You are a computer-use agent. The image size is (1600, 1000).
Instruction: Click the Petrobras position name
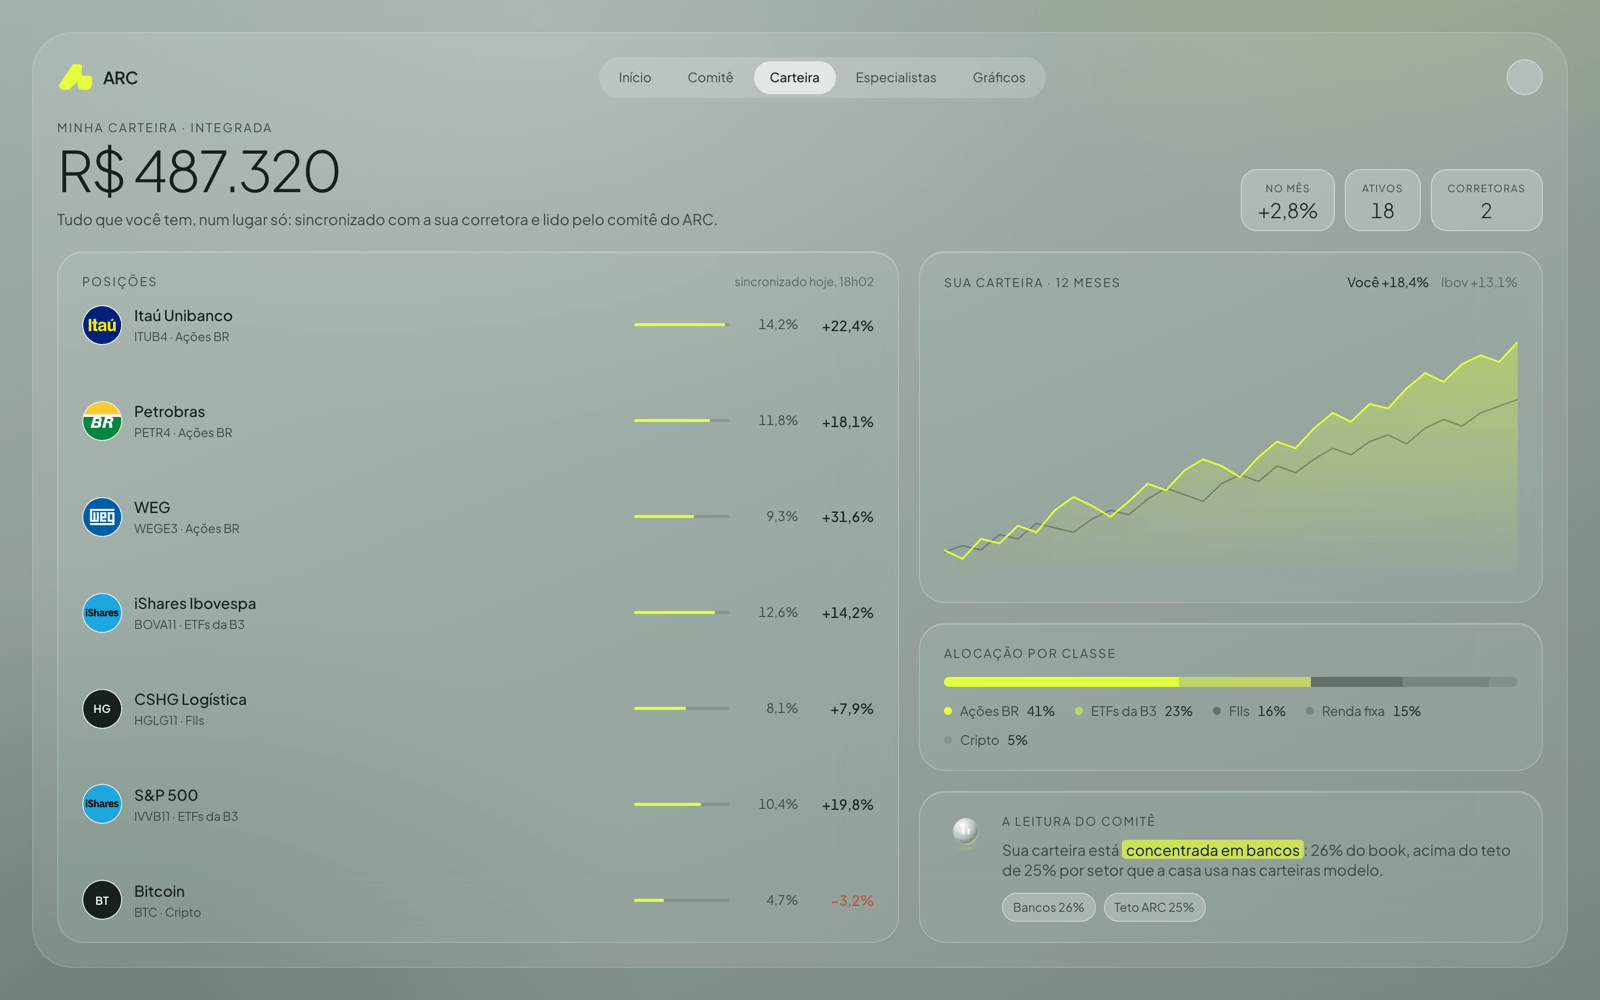pos(170,412)
